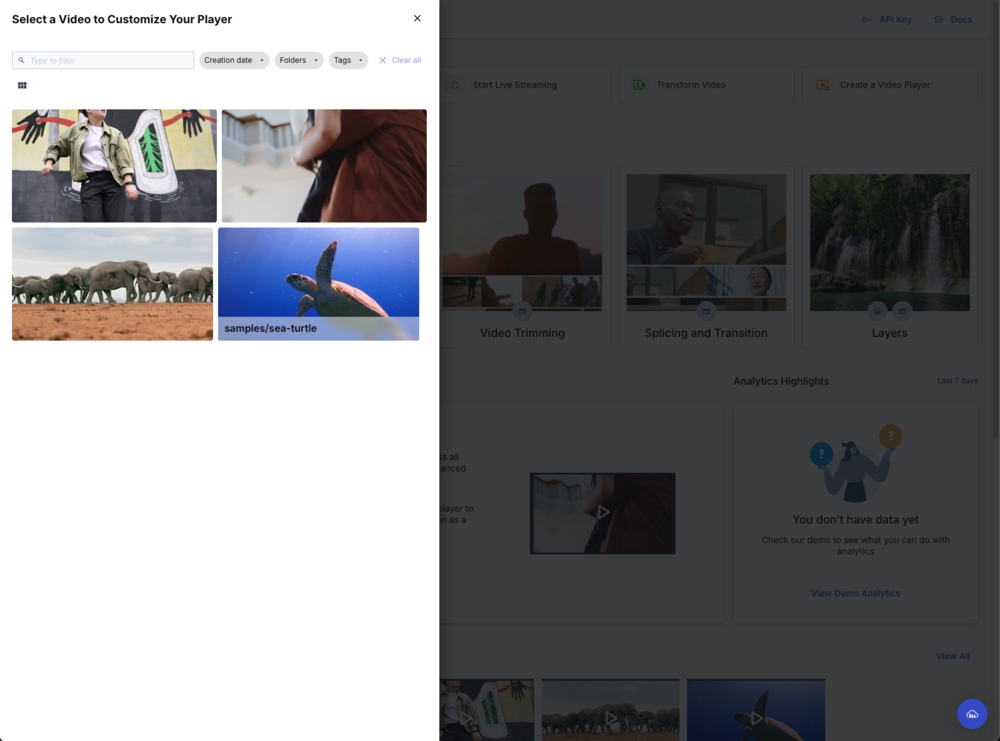Choose the elephants herd video thumbnail
The width and height of the screenshot is (1000, 741).
112,283
